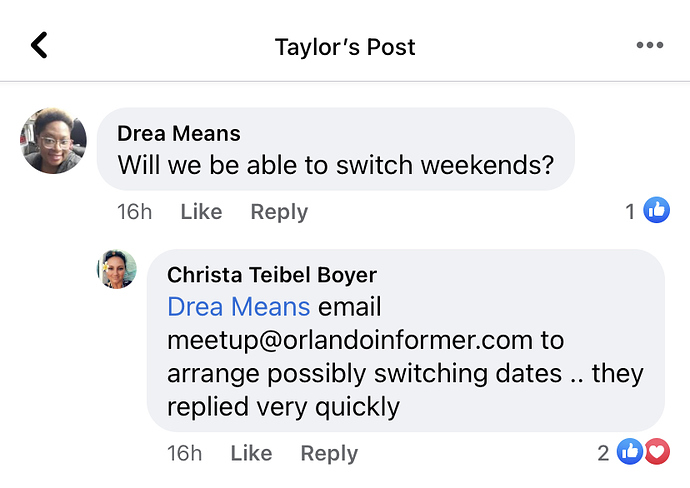Click the blue Drea Means mention link

tap(238, 306)
